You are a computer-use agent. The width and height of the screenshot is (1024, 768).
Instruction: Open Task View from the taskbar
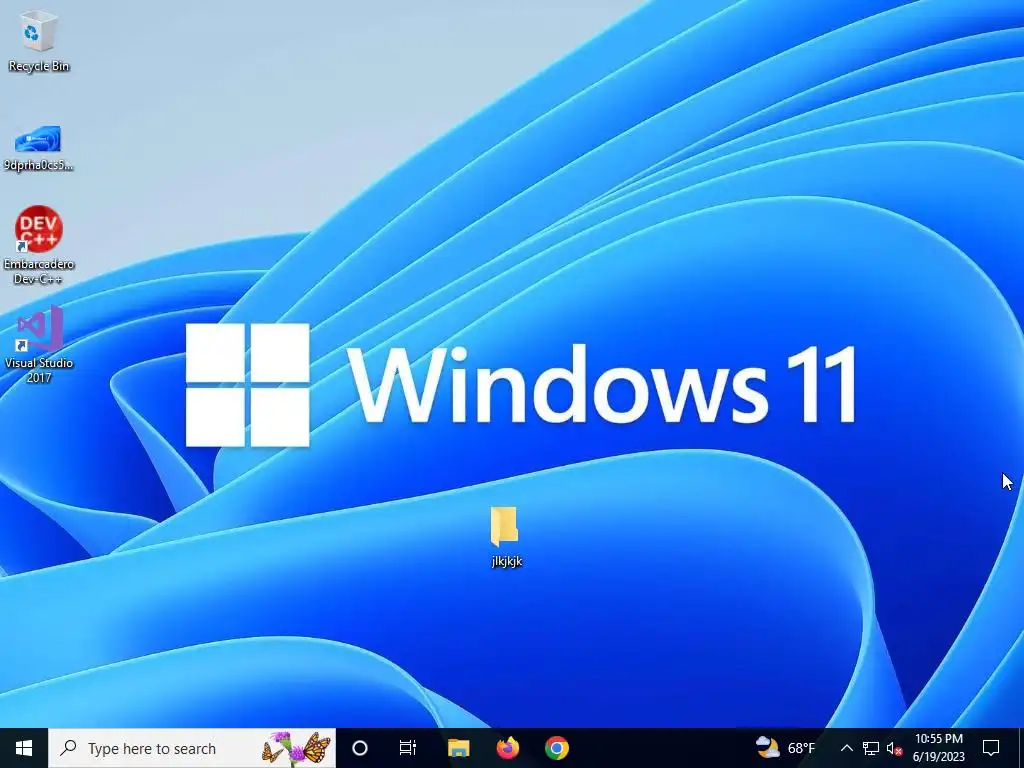coord(408,748)
